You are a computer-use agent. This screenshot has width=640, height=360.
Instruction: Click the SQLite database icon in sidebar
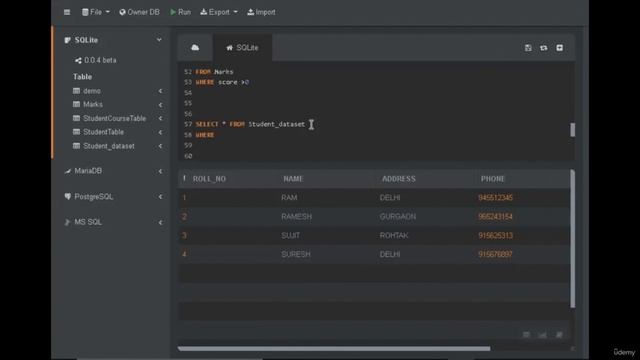tap(67, 40)
